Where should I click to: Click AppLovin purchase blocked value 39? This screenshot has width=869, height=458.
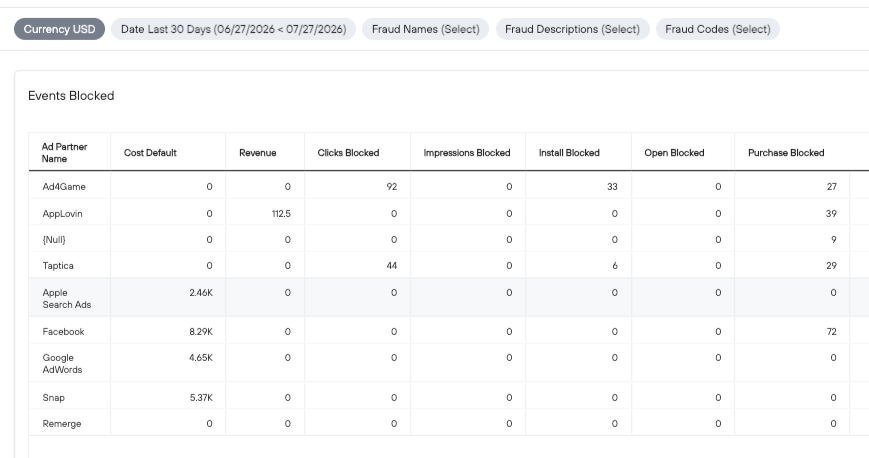pyautogui.click(x=831, y=214)
